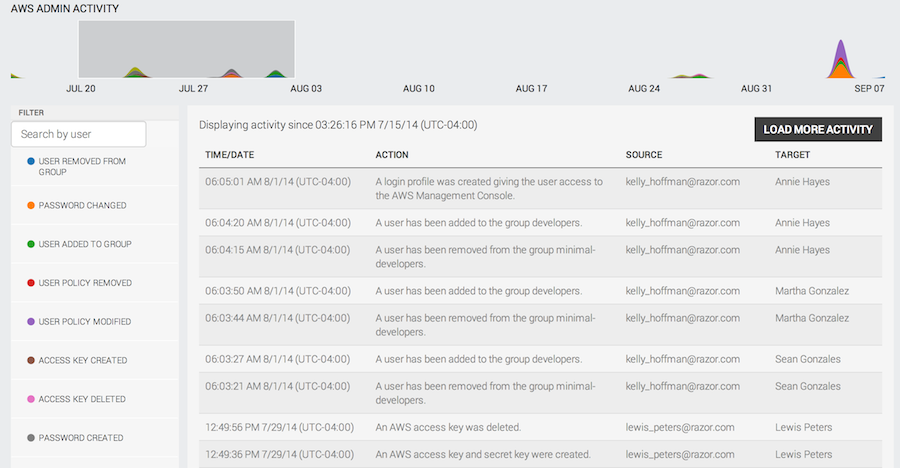Click the red User Policy Removed dot
This screenshot has height=468, width=900.
pyautogui.click(x=31, y=283)
